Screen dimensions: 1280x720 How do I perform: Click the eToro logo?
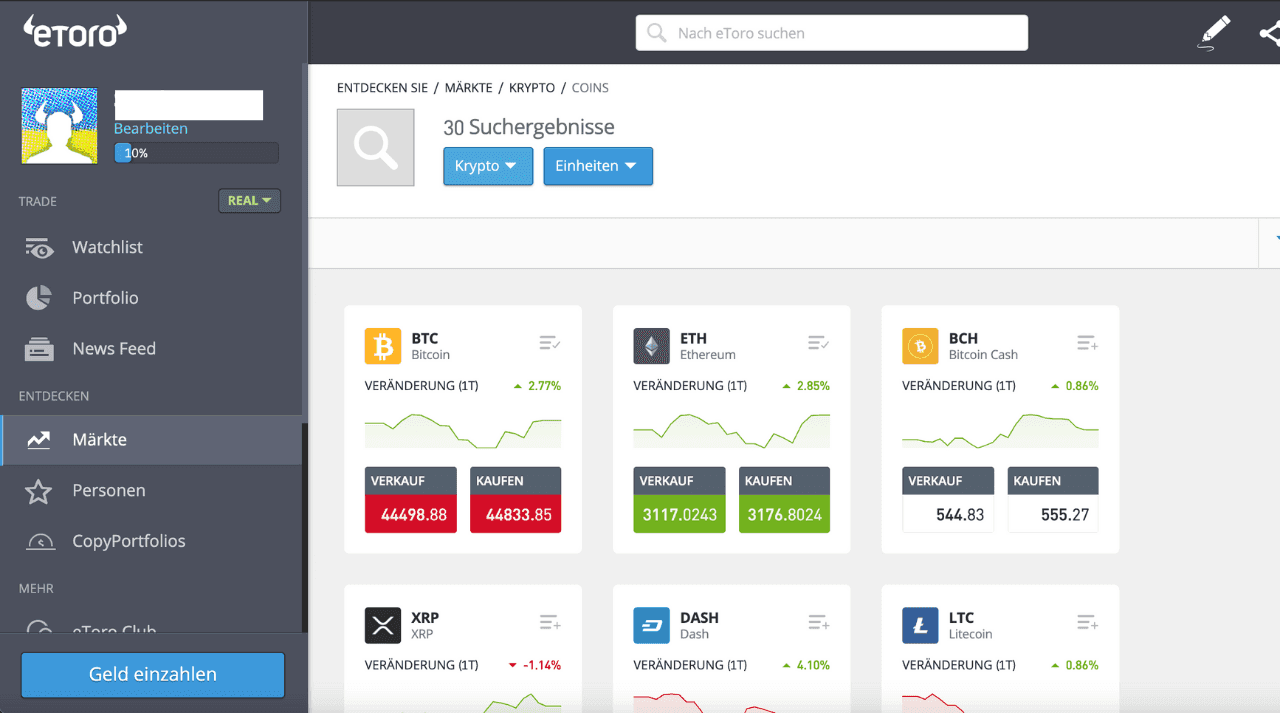(x=75, y=31)
